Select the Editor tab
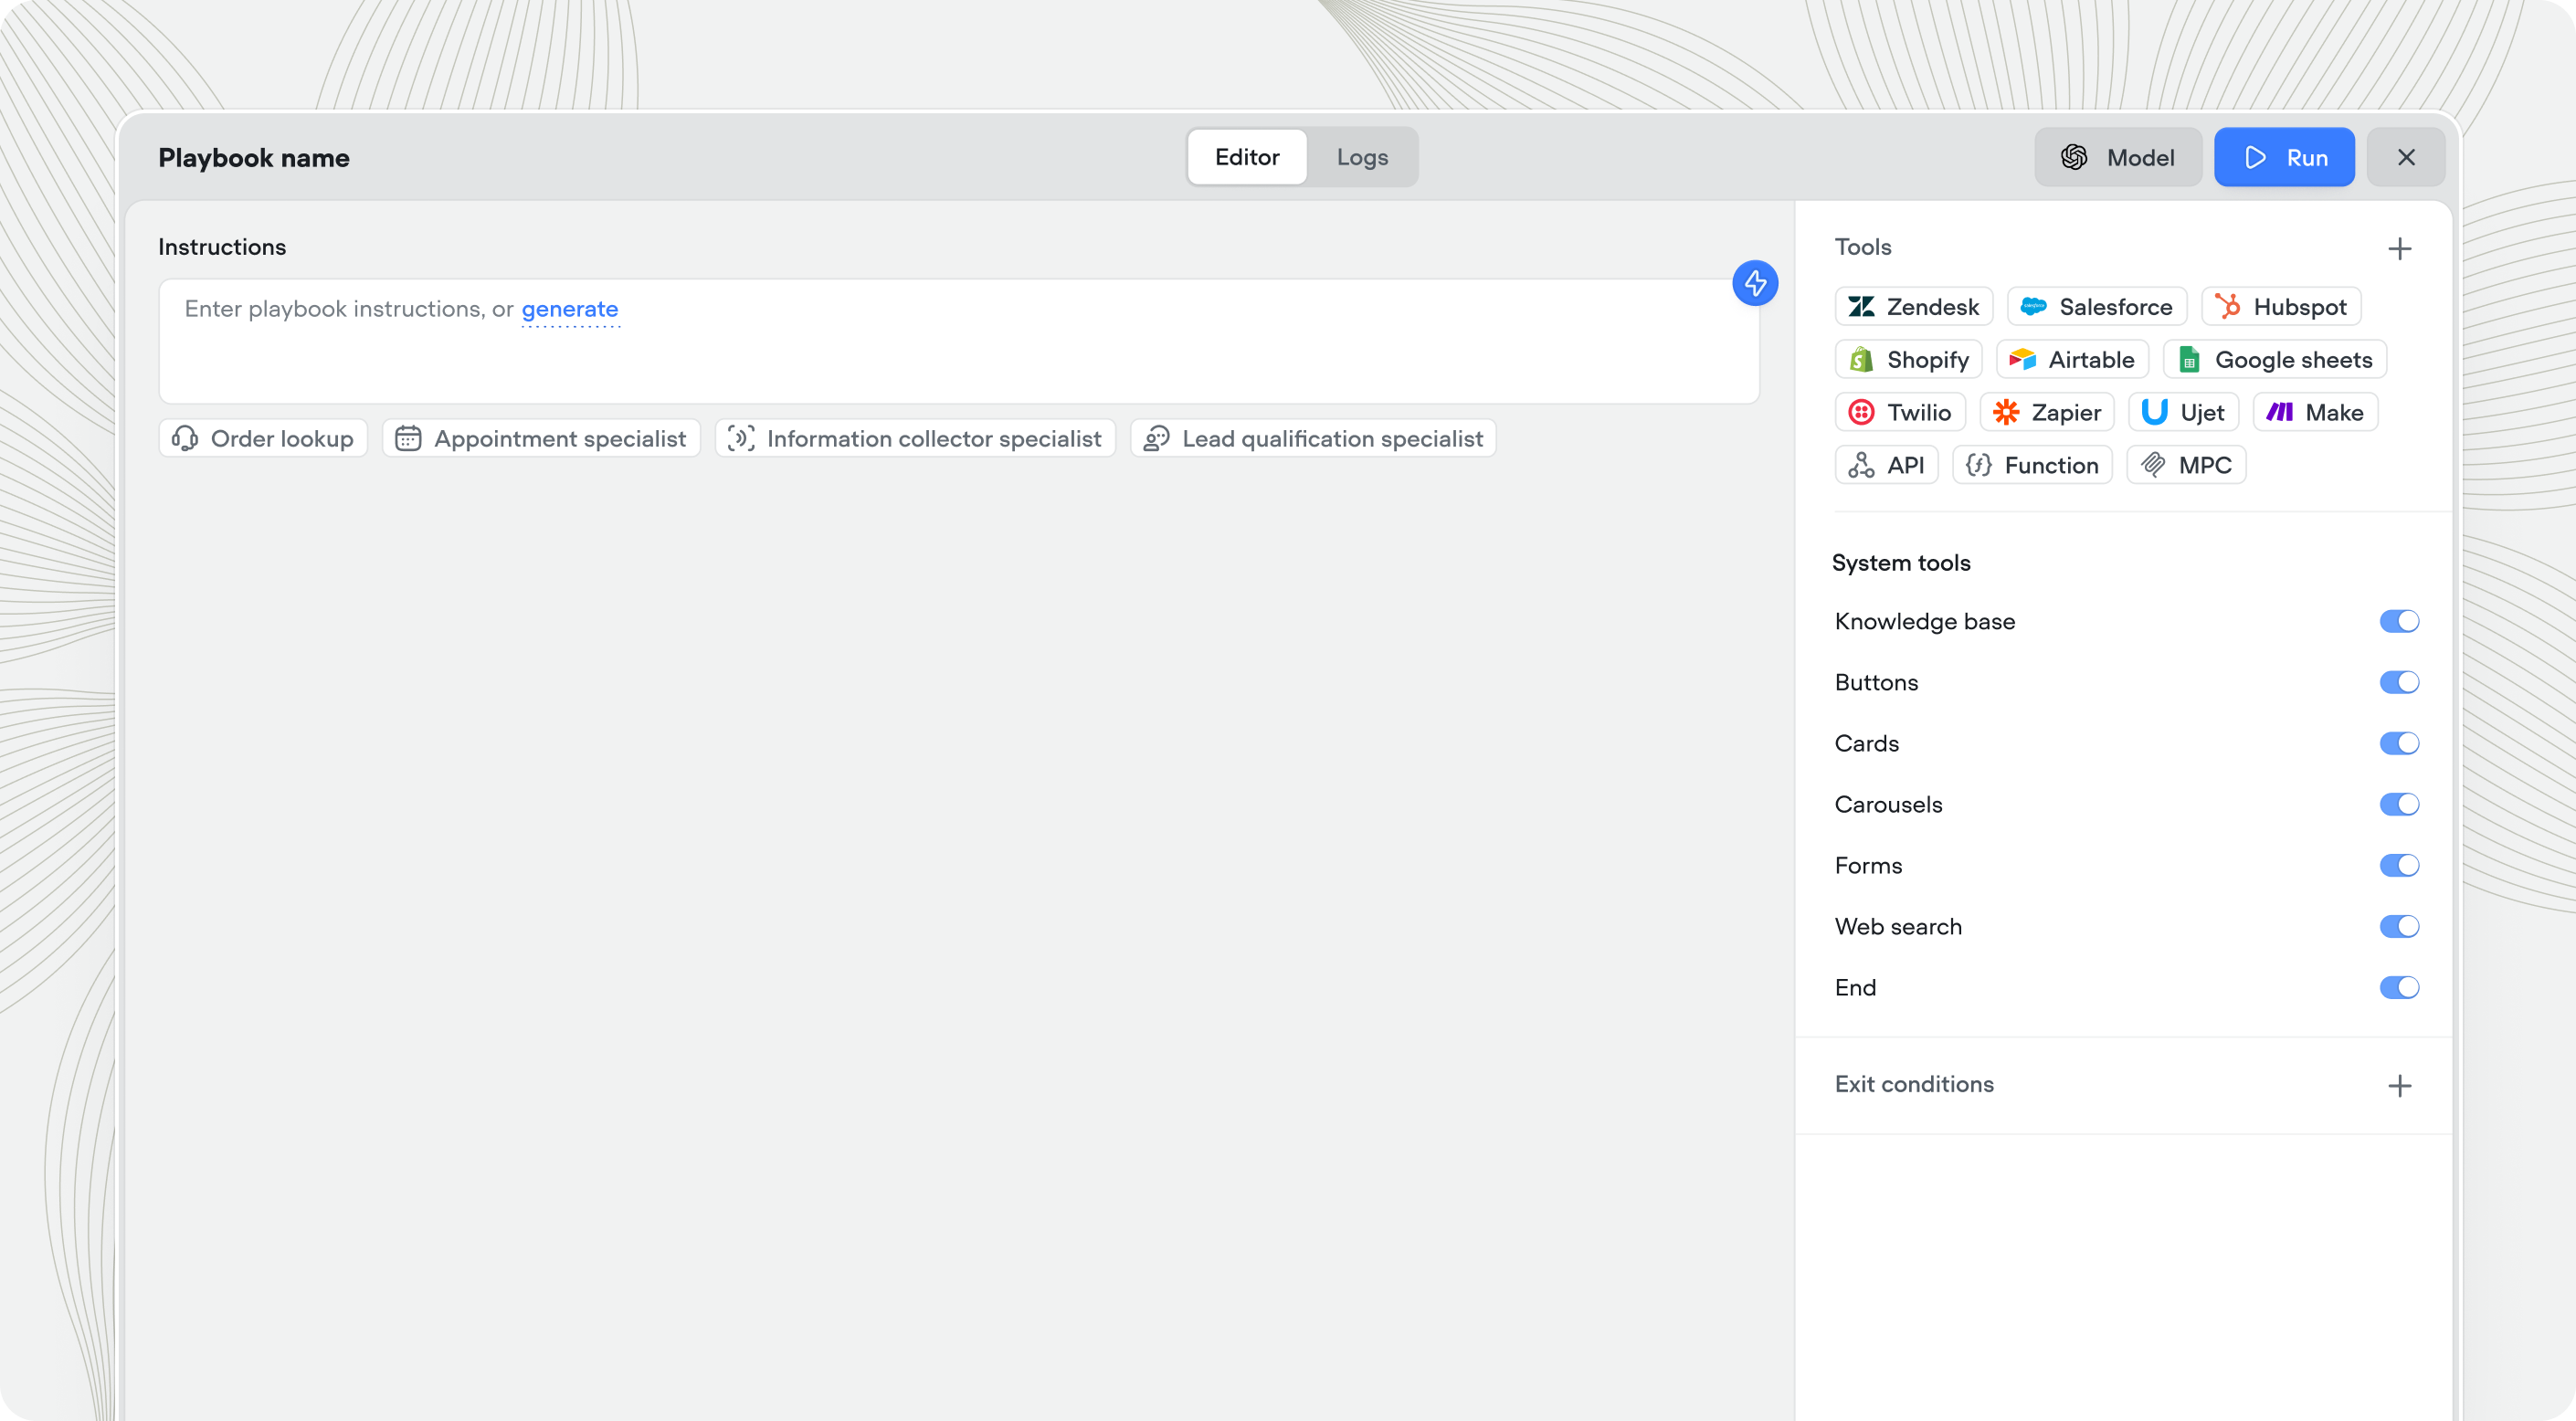Viewport: 2576px width, 1421px height. click(1246, 157)
